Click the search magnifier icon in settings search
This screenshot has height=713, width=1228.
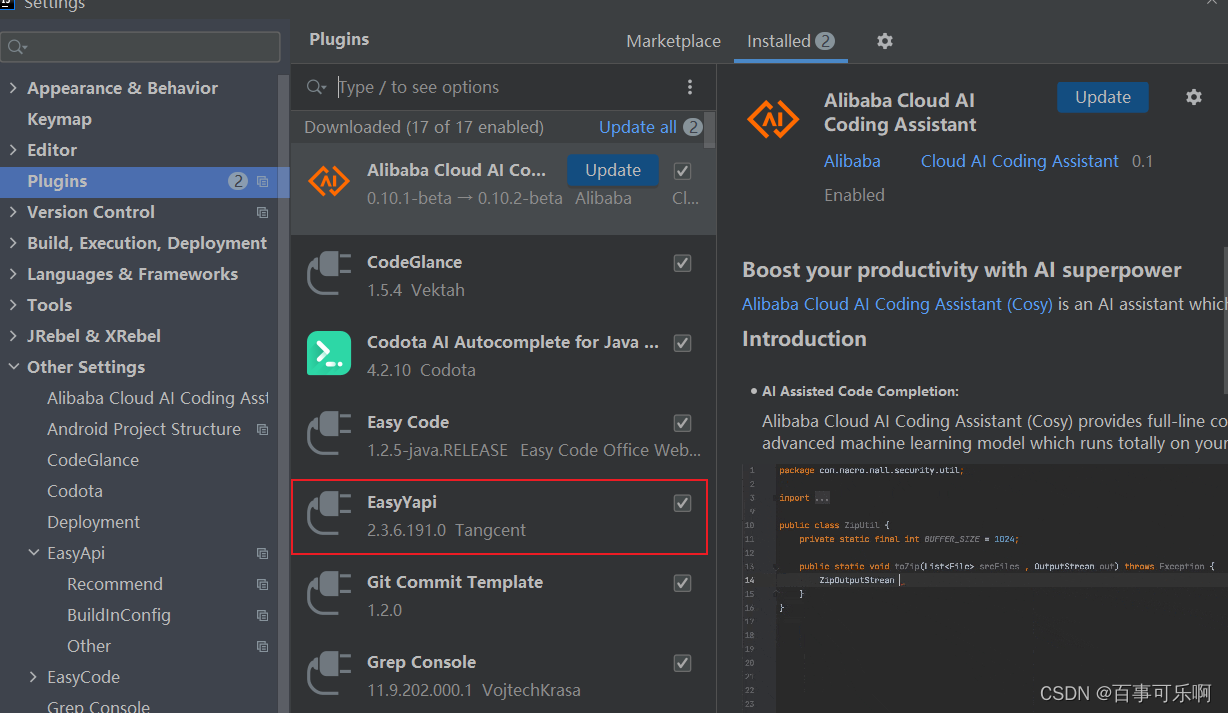17,47
